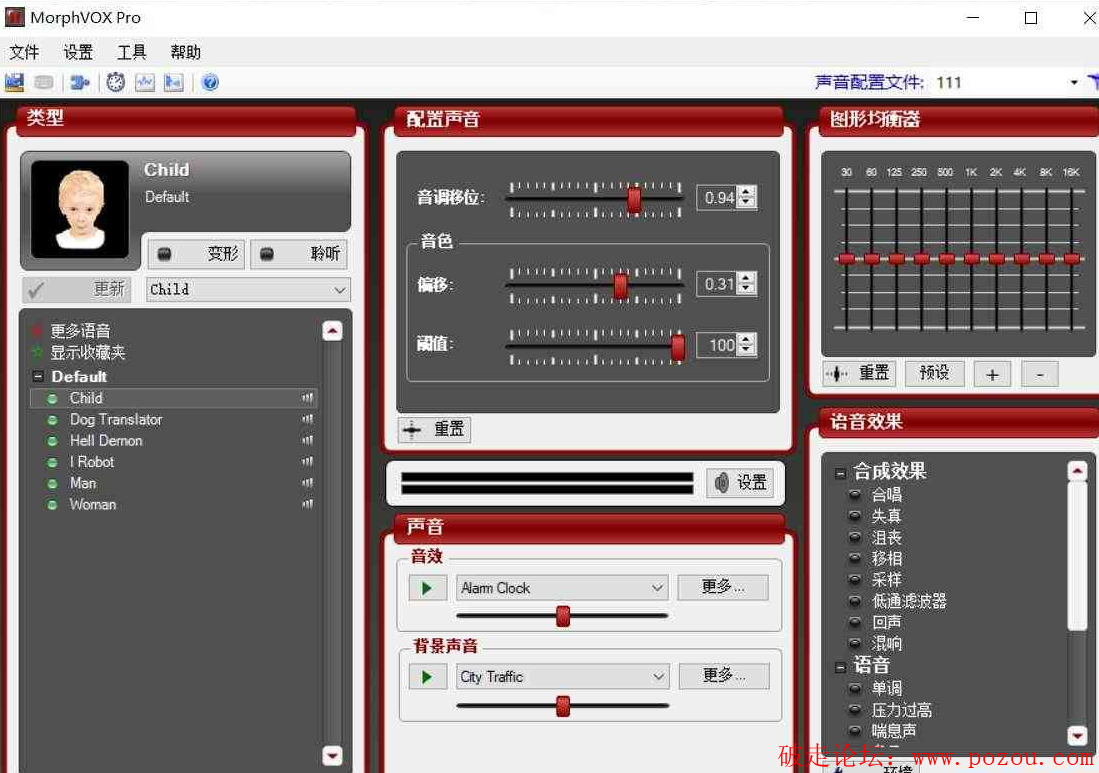The image size is (1099, 773).
Task: Click the equalizer minus button
Action: (1040, 374)
